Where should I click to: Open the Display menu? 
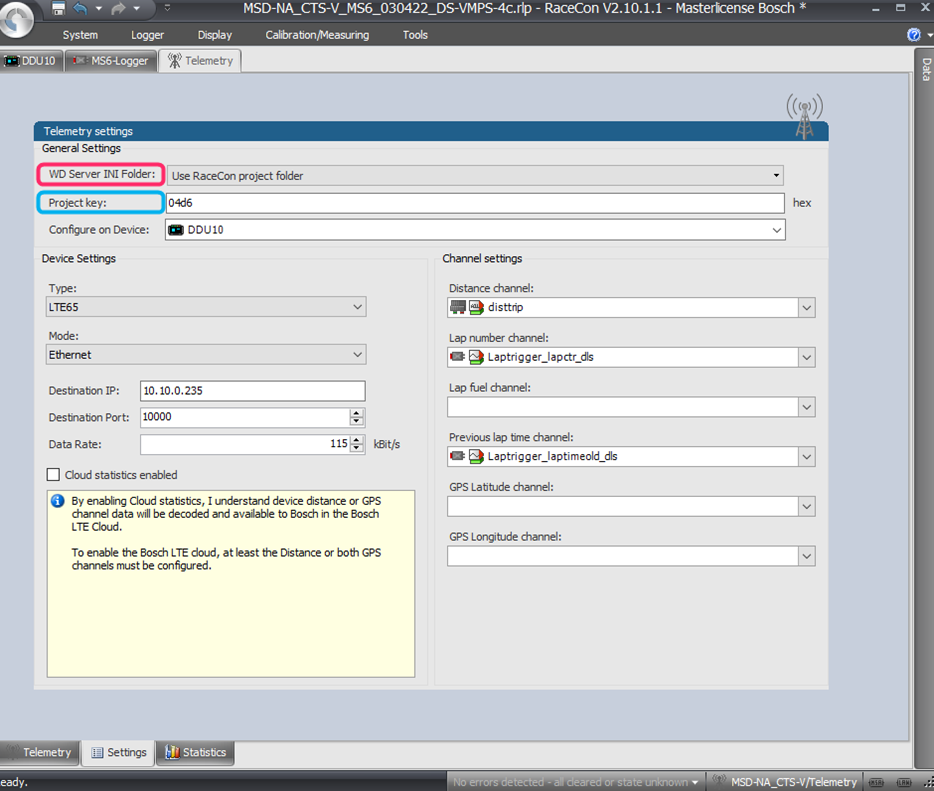214,35
